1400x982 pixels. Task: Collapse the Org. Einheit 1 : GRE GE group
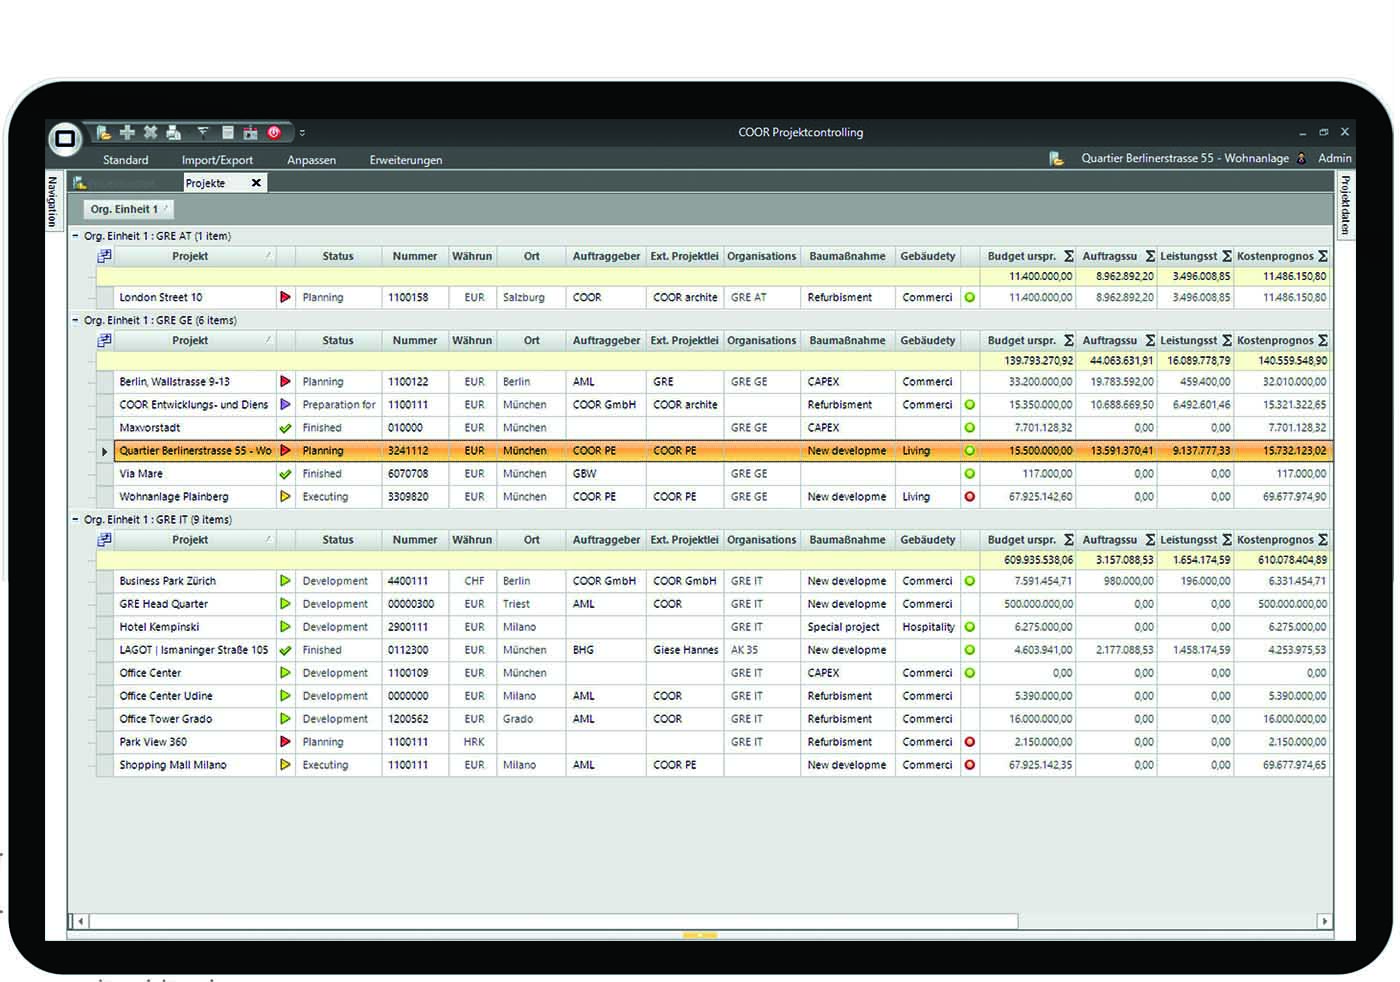tap(75, 320)
